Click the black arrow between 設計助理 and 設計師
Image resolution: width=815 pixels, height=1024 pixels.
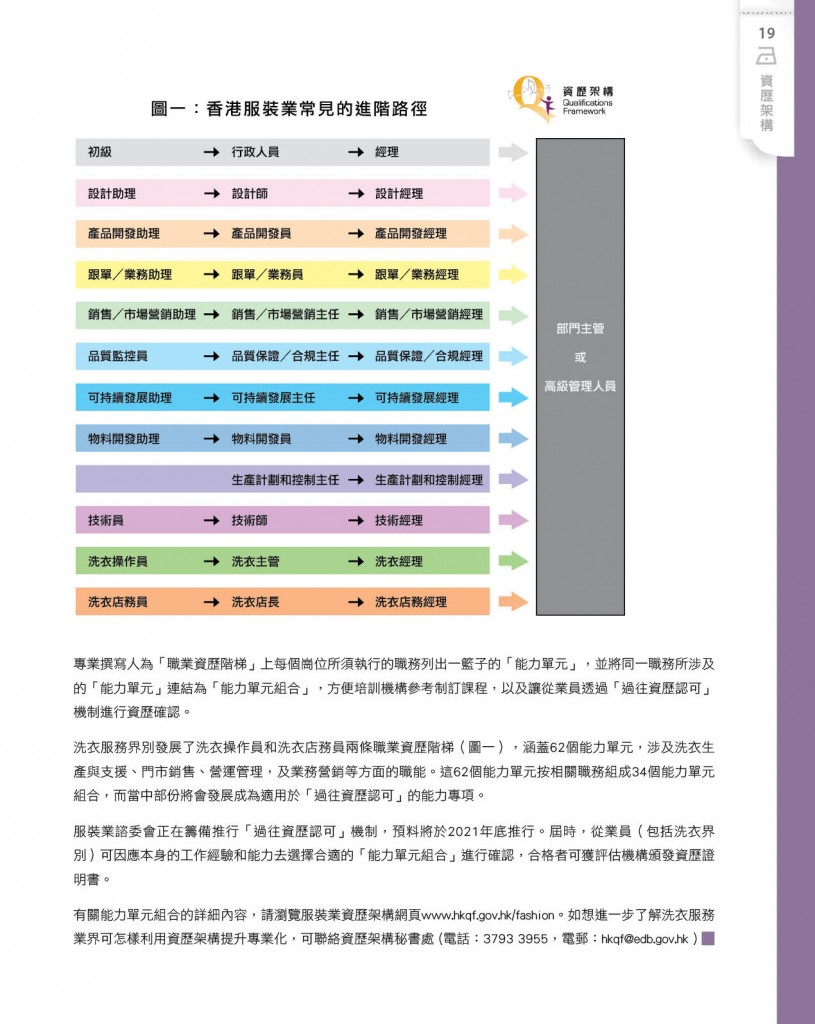[x=211, y=194]
